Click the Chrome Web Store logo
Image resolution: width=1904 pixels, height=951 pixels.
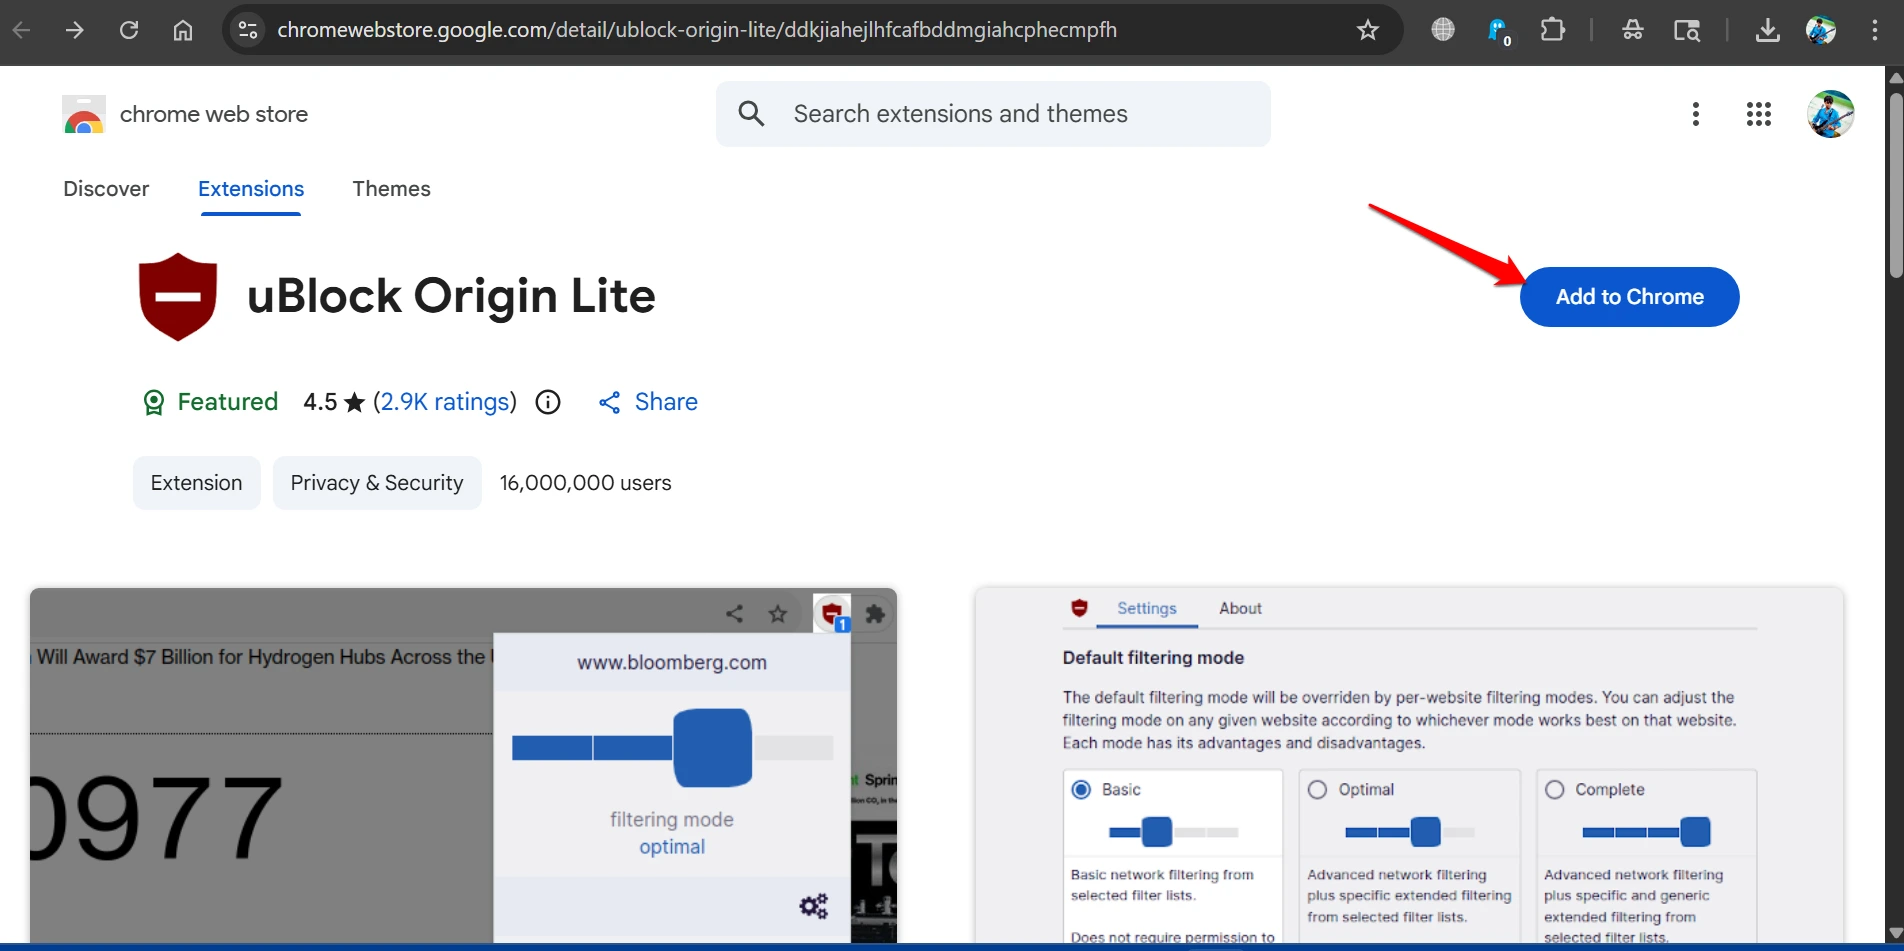pos(83,114)
